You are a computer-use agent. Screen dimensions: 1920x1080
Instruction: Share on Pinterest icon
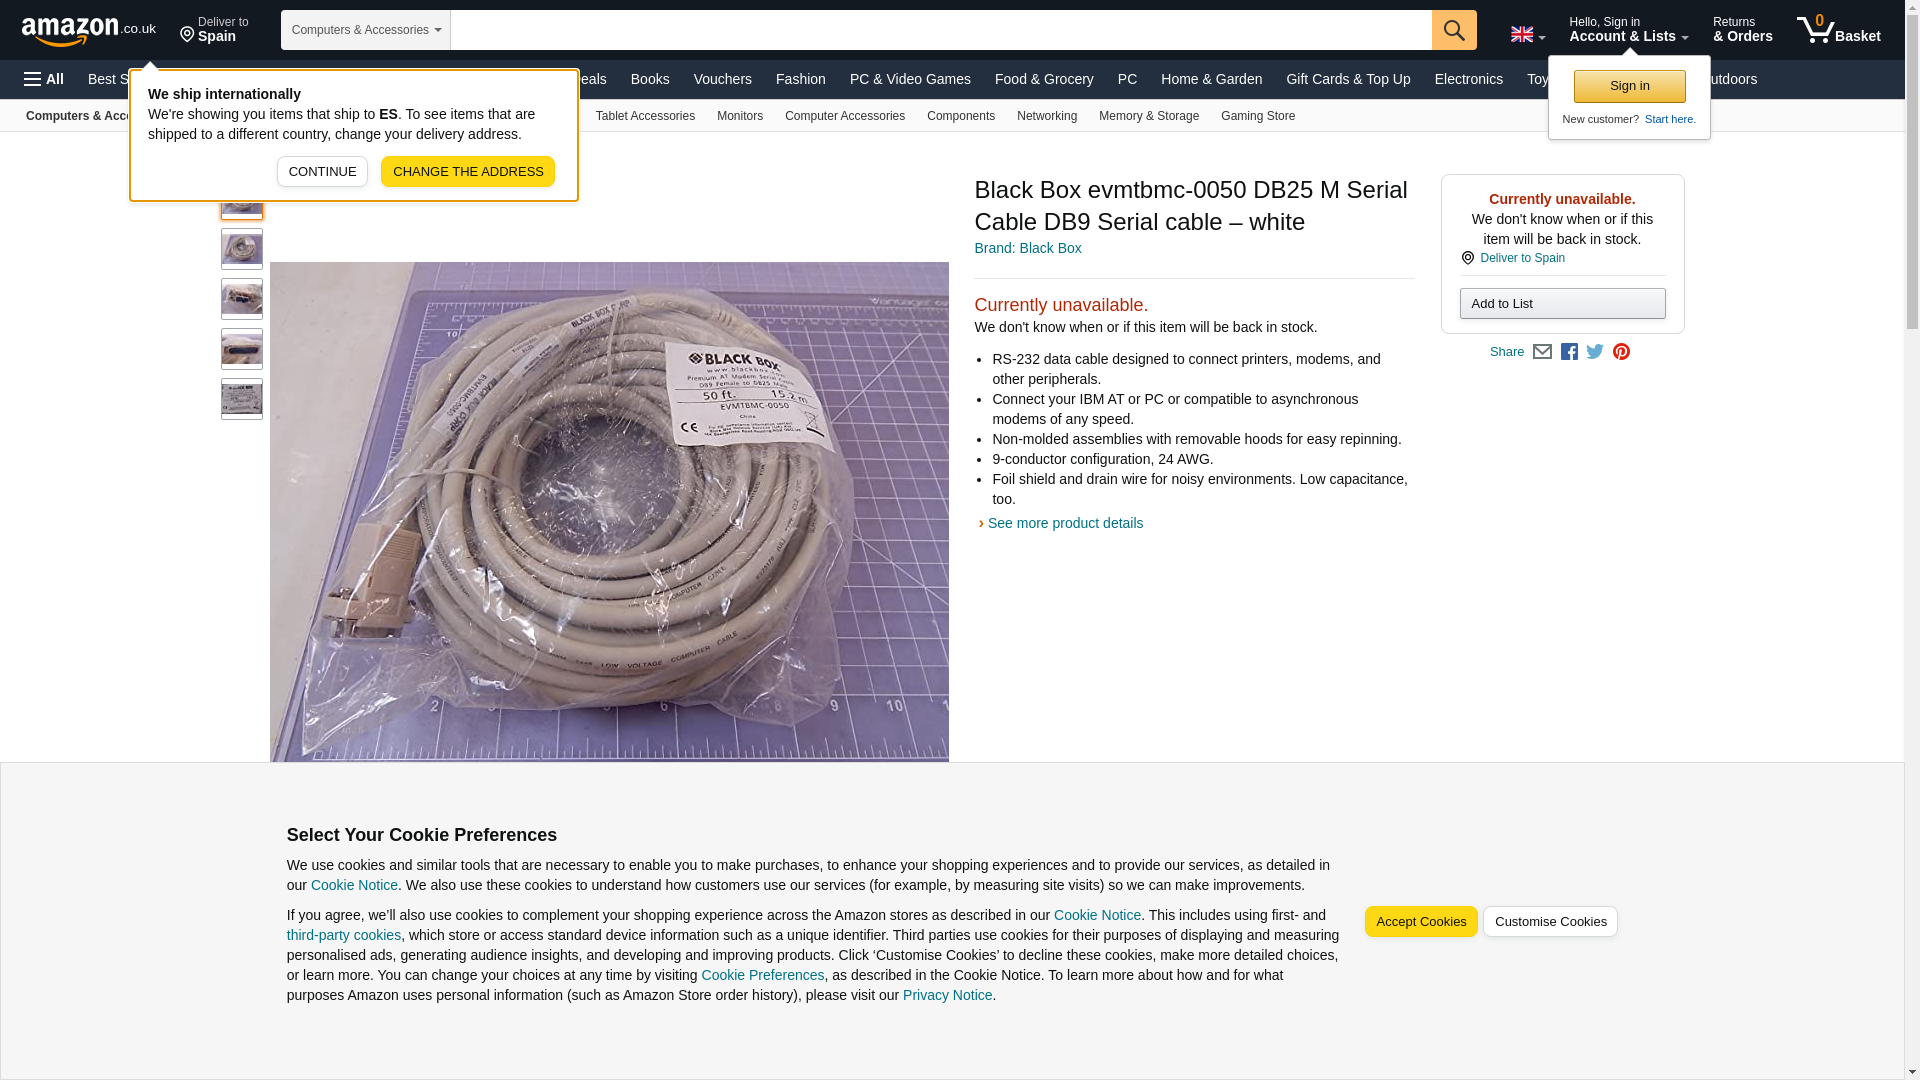pyautogui.click(x=1621, y=352)
